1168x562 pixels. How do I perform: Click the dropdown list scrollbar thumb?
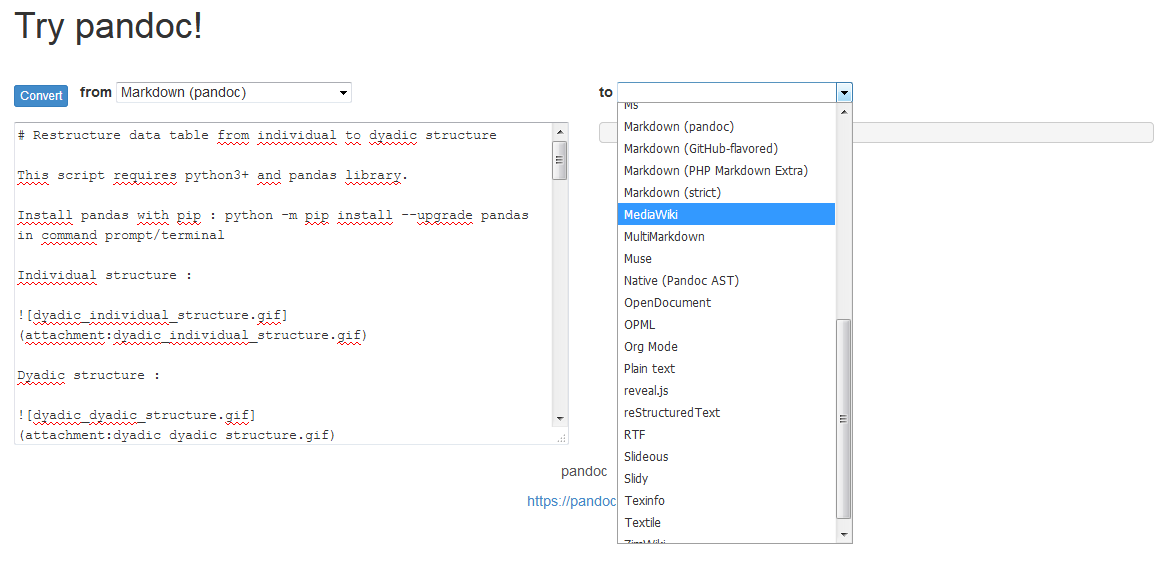[x=844, y=419]
